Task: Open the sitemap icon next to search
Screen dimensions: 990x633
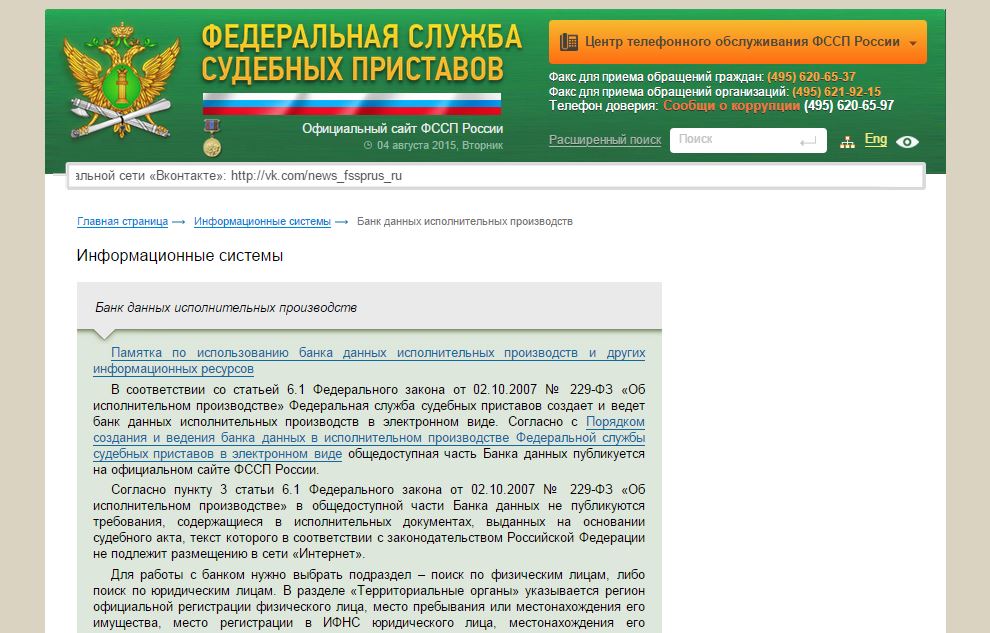Action: [x=847, y=142]
